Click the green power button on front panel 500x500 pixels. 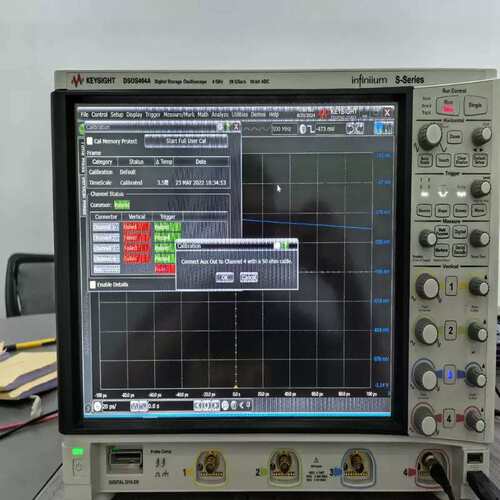click(x=78, y=452)
